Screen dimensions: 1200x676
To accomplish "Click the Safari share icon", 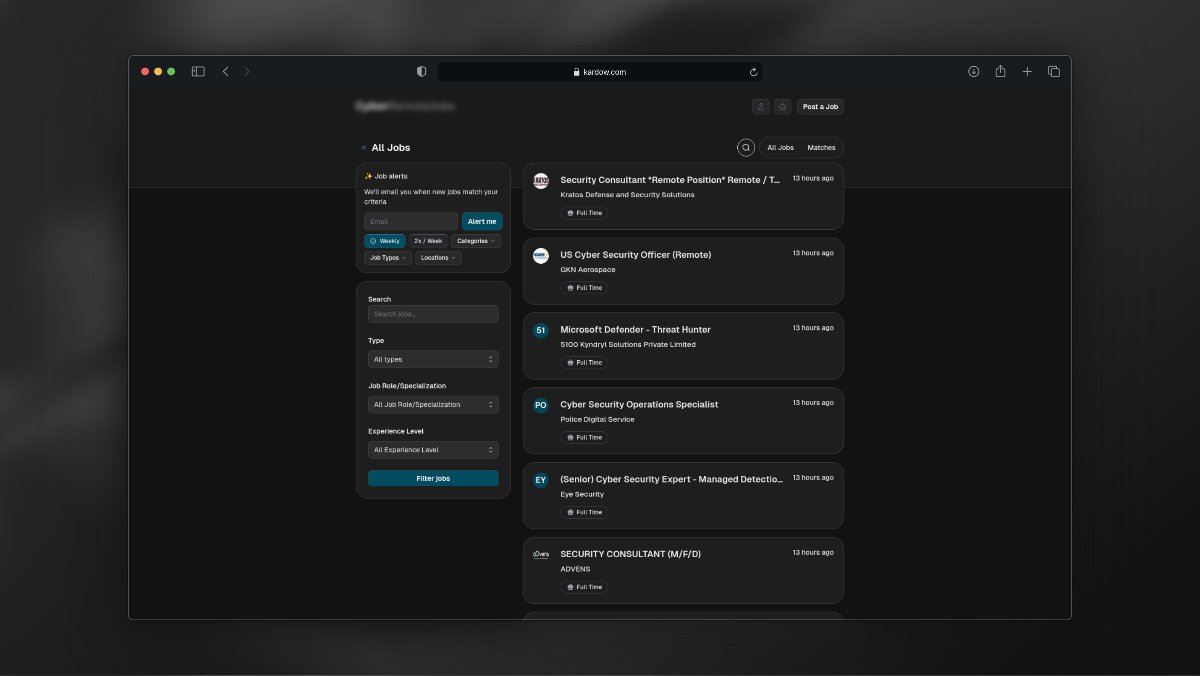I will tap(1000, 71).
